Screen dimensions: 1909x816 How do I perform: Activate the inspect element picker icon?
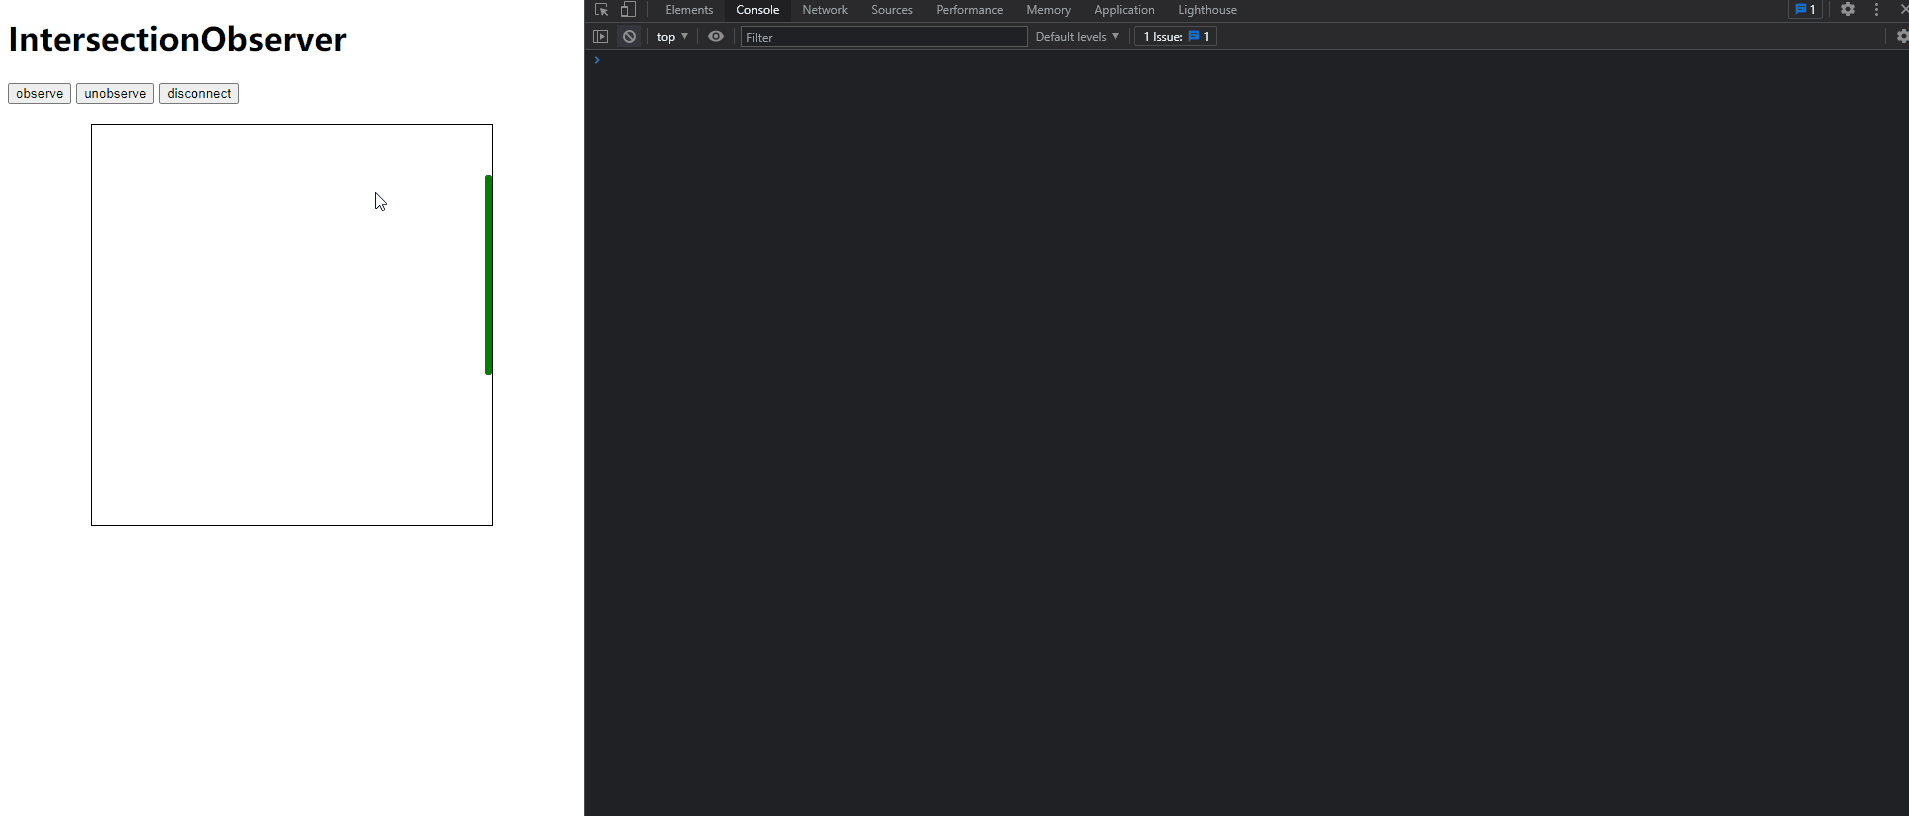(601, 10)
